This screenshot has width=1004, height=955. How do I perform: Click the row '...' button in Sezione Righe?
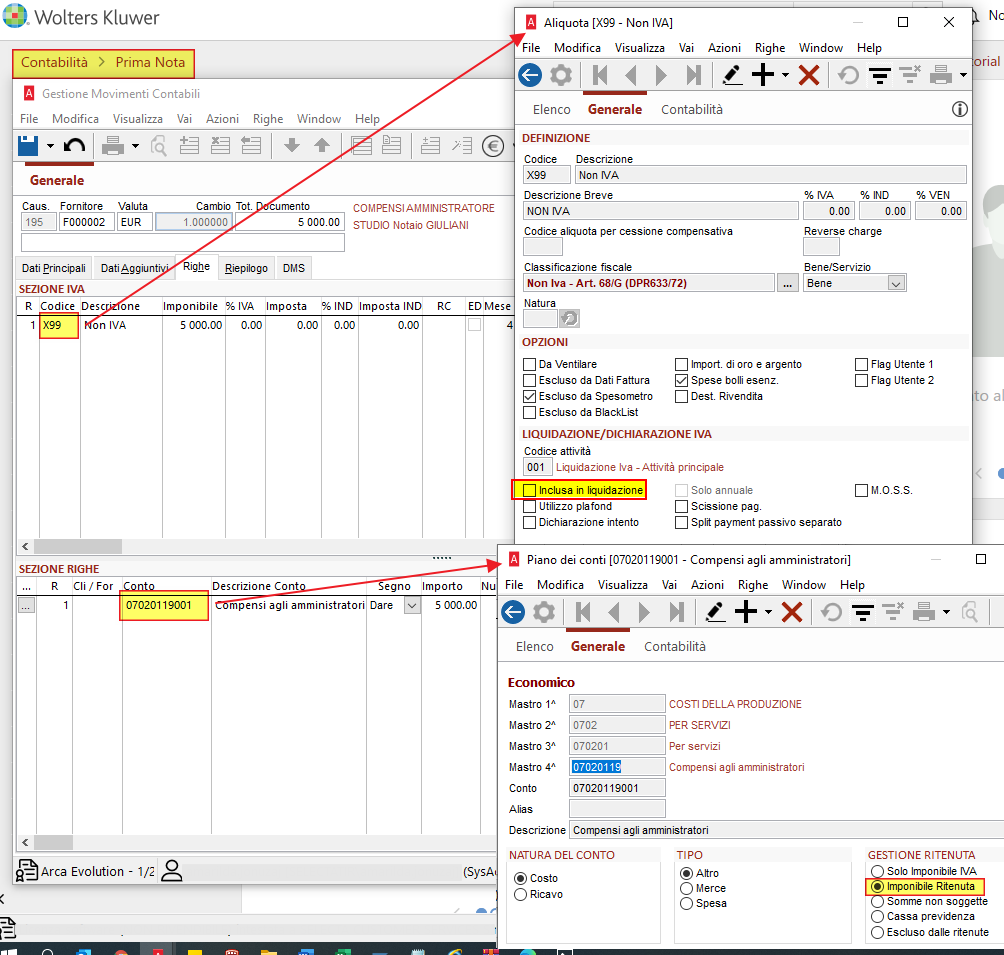[26, 605]
